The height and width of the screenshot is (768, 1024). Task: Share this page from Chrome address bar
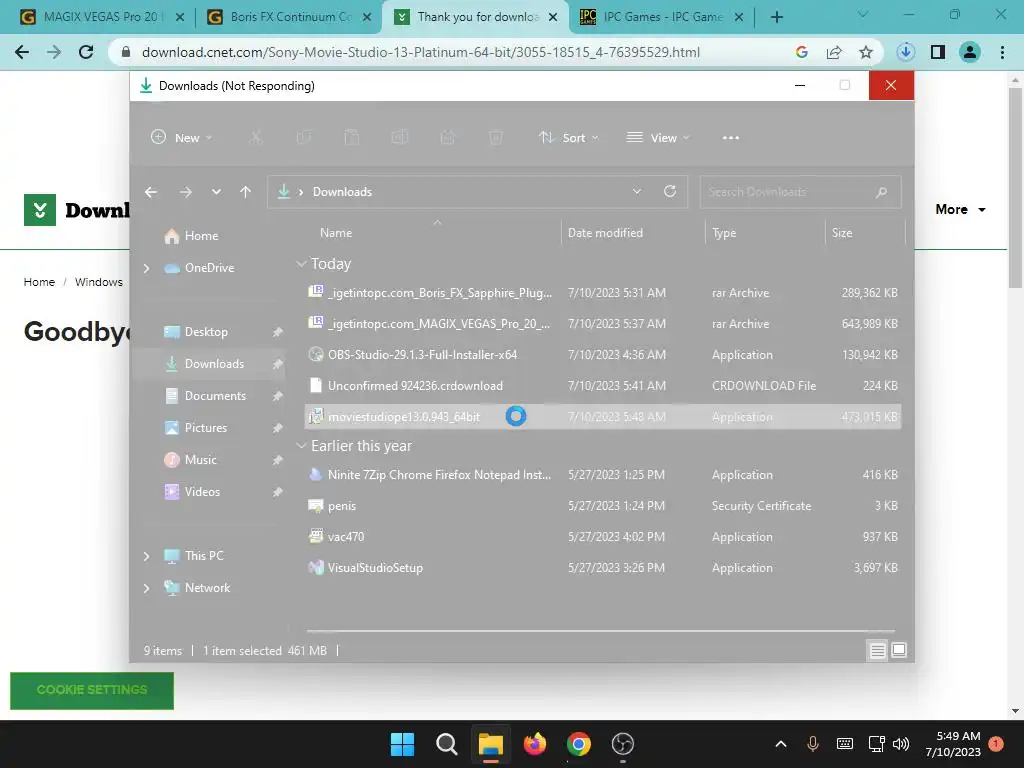click(x=834, y=52)
